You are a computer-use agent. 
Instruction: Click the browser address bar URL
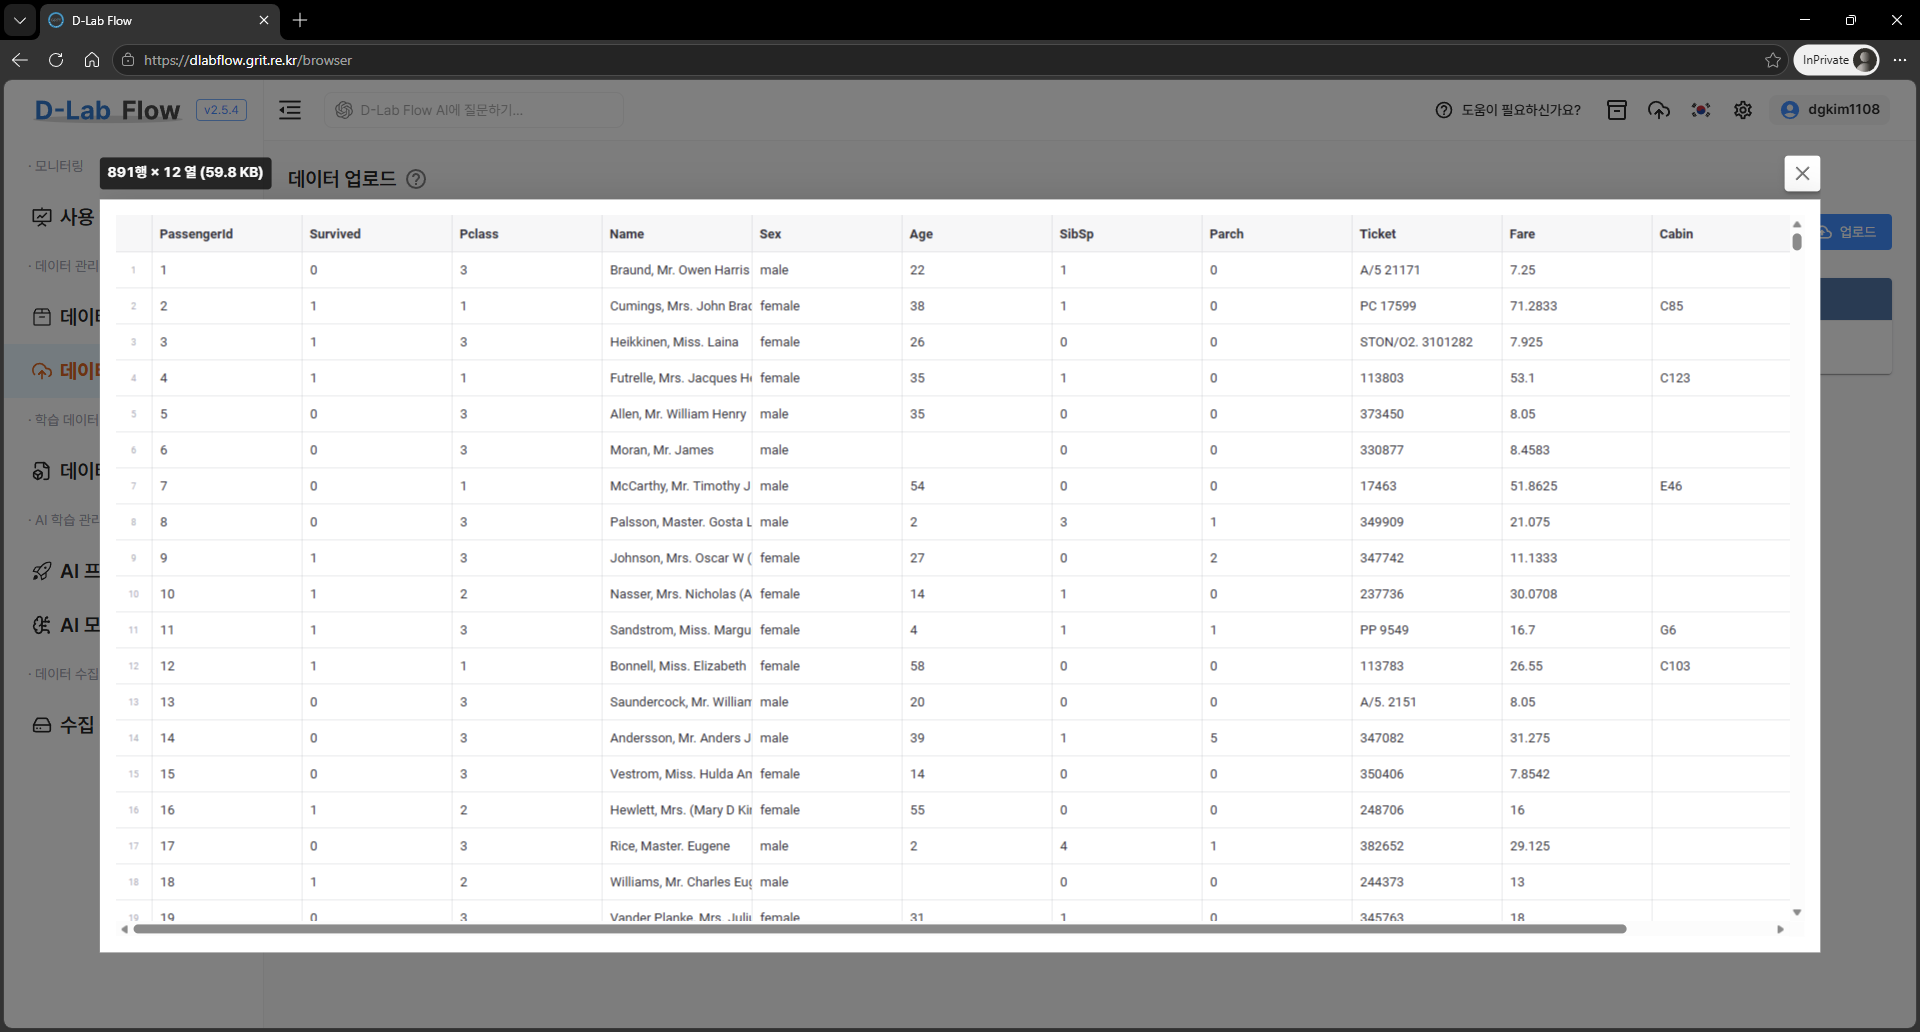point(248,60)
